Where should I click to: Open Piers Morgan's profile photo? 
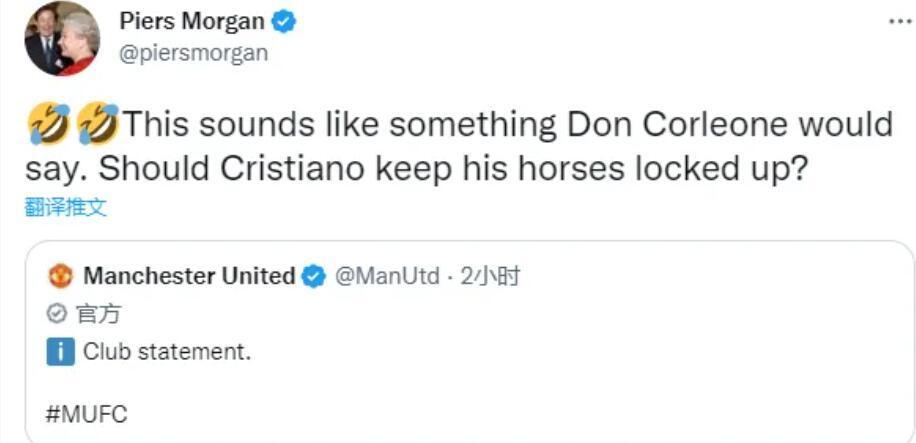(62, 39)
